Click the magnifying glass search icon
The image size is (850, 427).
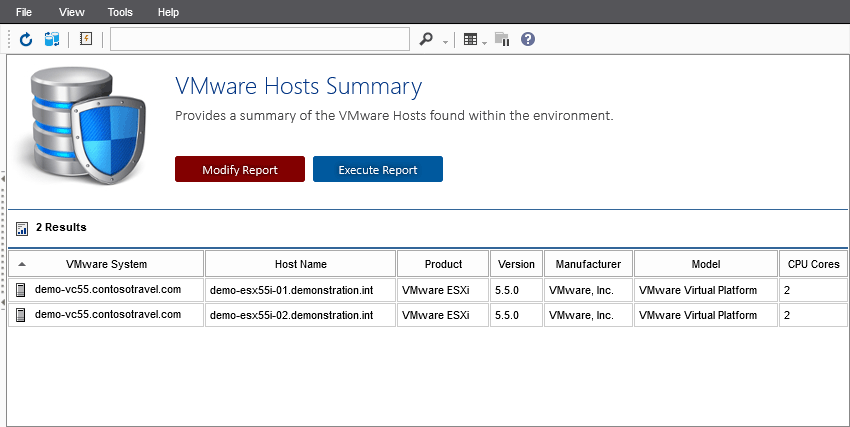(x=427, y=39)
